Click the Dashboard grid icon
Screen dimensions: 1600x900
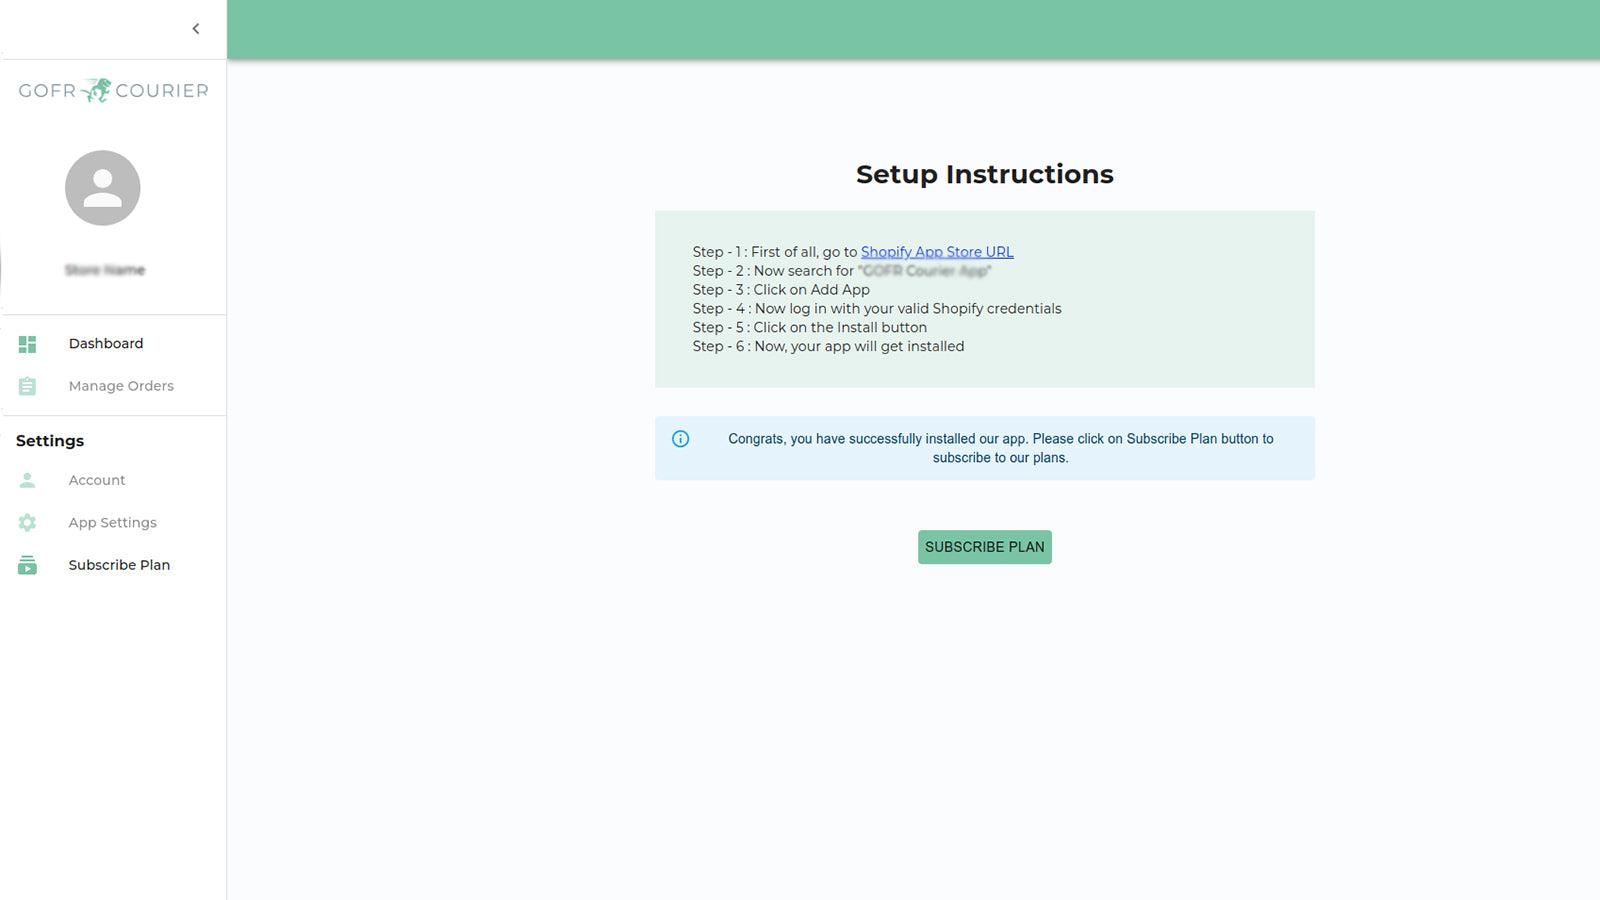pyautogui.click(x=27, y=344)
